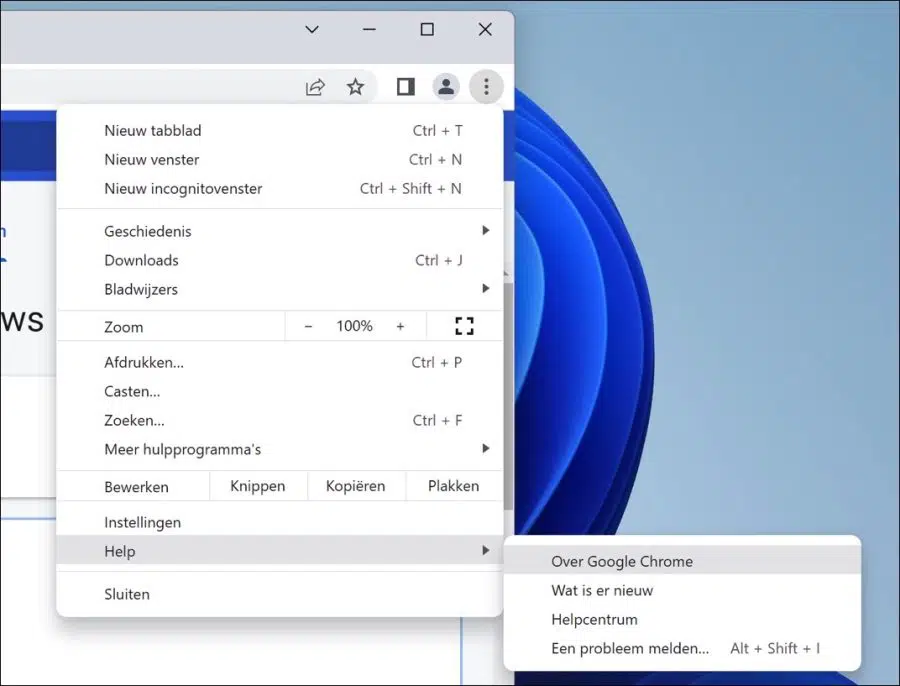
Task: Open the side panel icon
Action: [x=406, y=87]
